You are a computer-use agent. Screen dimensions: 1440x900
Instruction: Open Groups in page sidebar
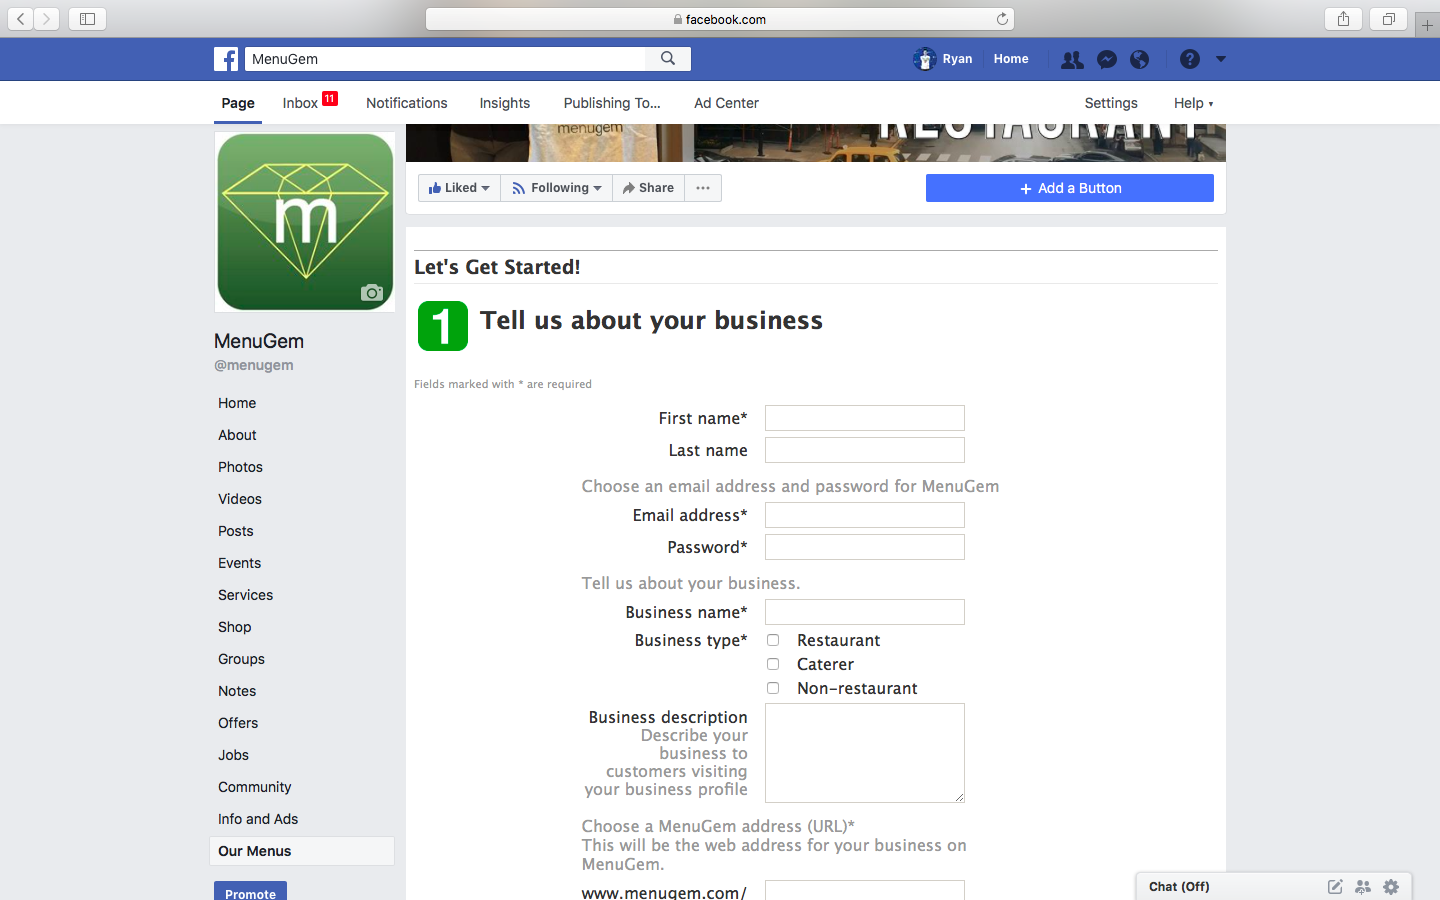coord(241,659)
